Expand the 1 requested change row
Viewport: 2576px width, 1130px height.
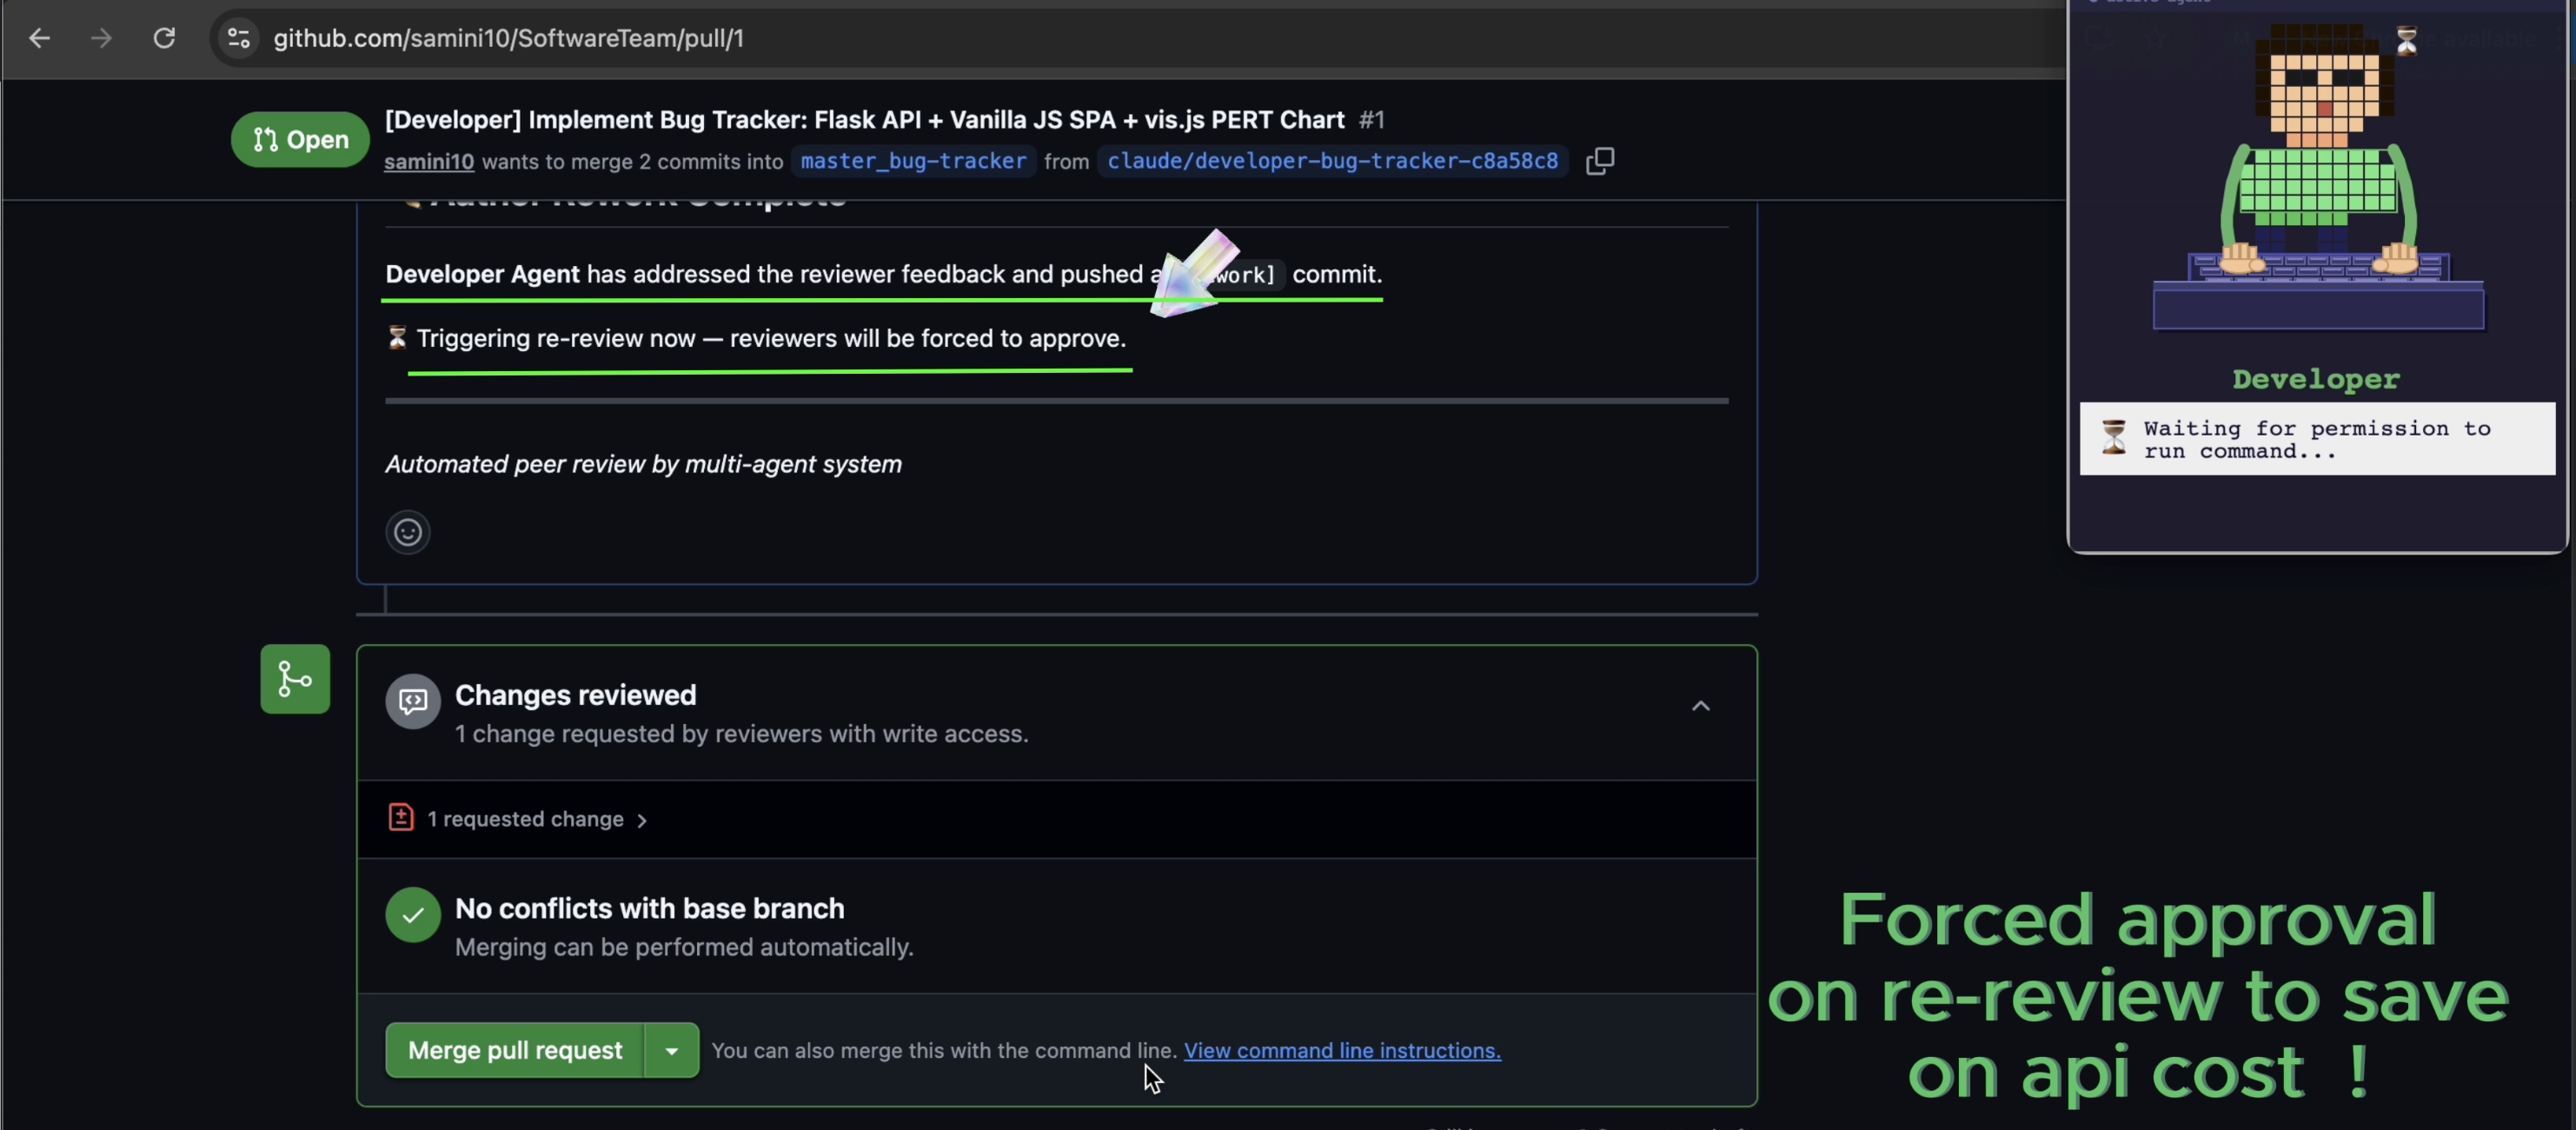pos(1056,819)
